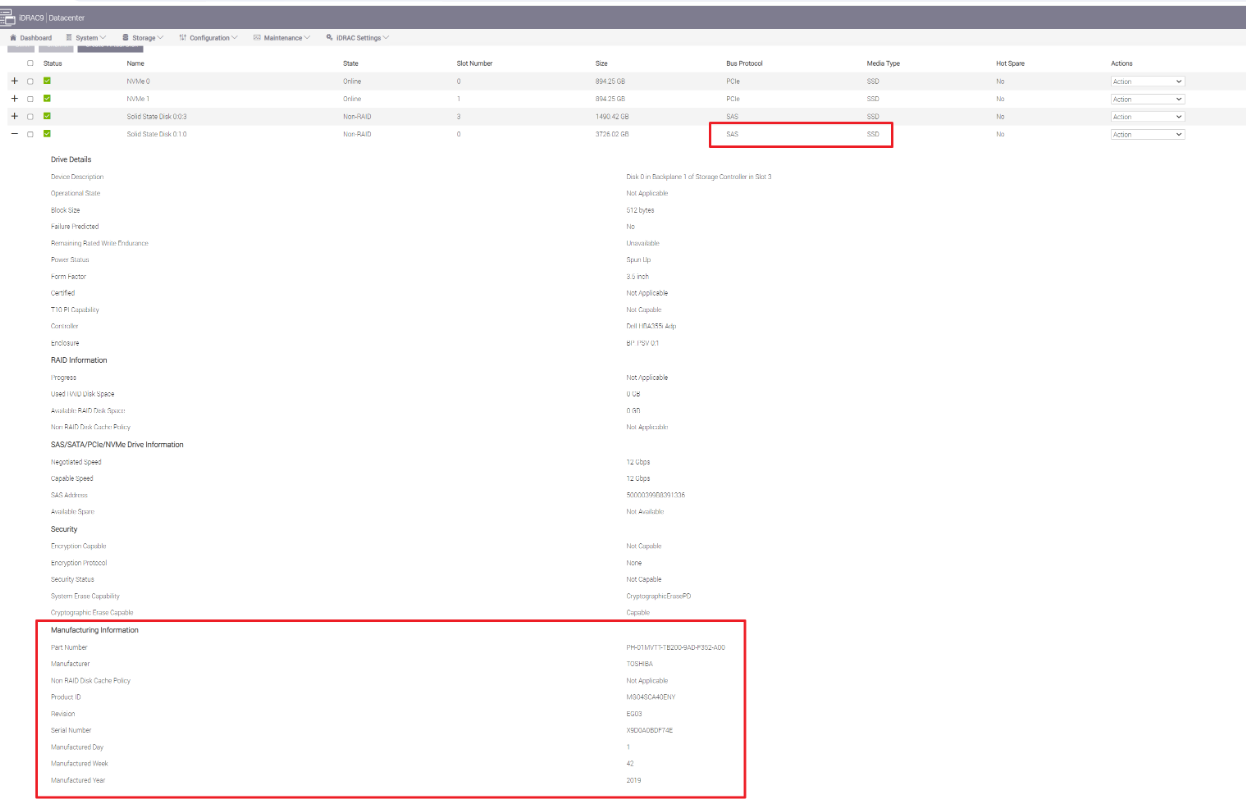The height and width of the screenshot is (803, 1246).
Task: Click the green status icon for Solid State Disk 0:0:3
Action: 47,116
